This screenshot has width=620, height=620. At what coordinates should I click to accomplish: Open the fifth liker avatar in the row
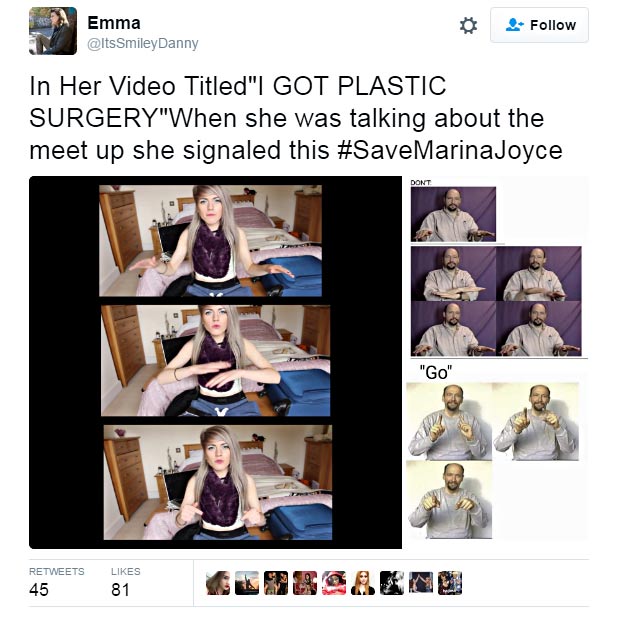click(x=333, y=583)
